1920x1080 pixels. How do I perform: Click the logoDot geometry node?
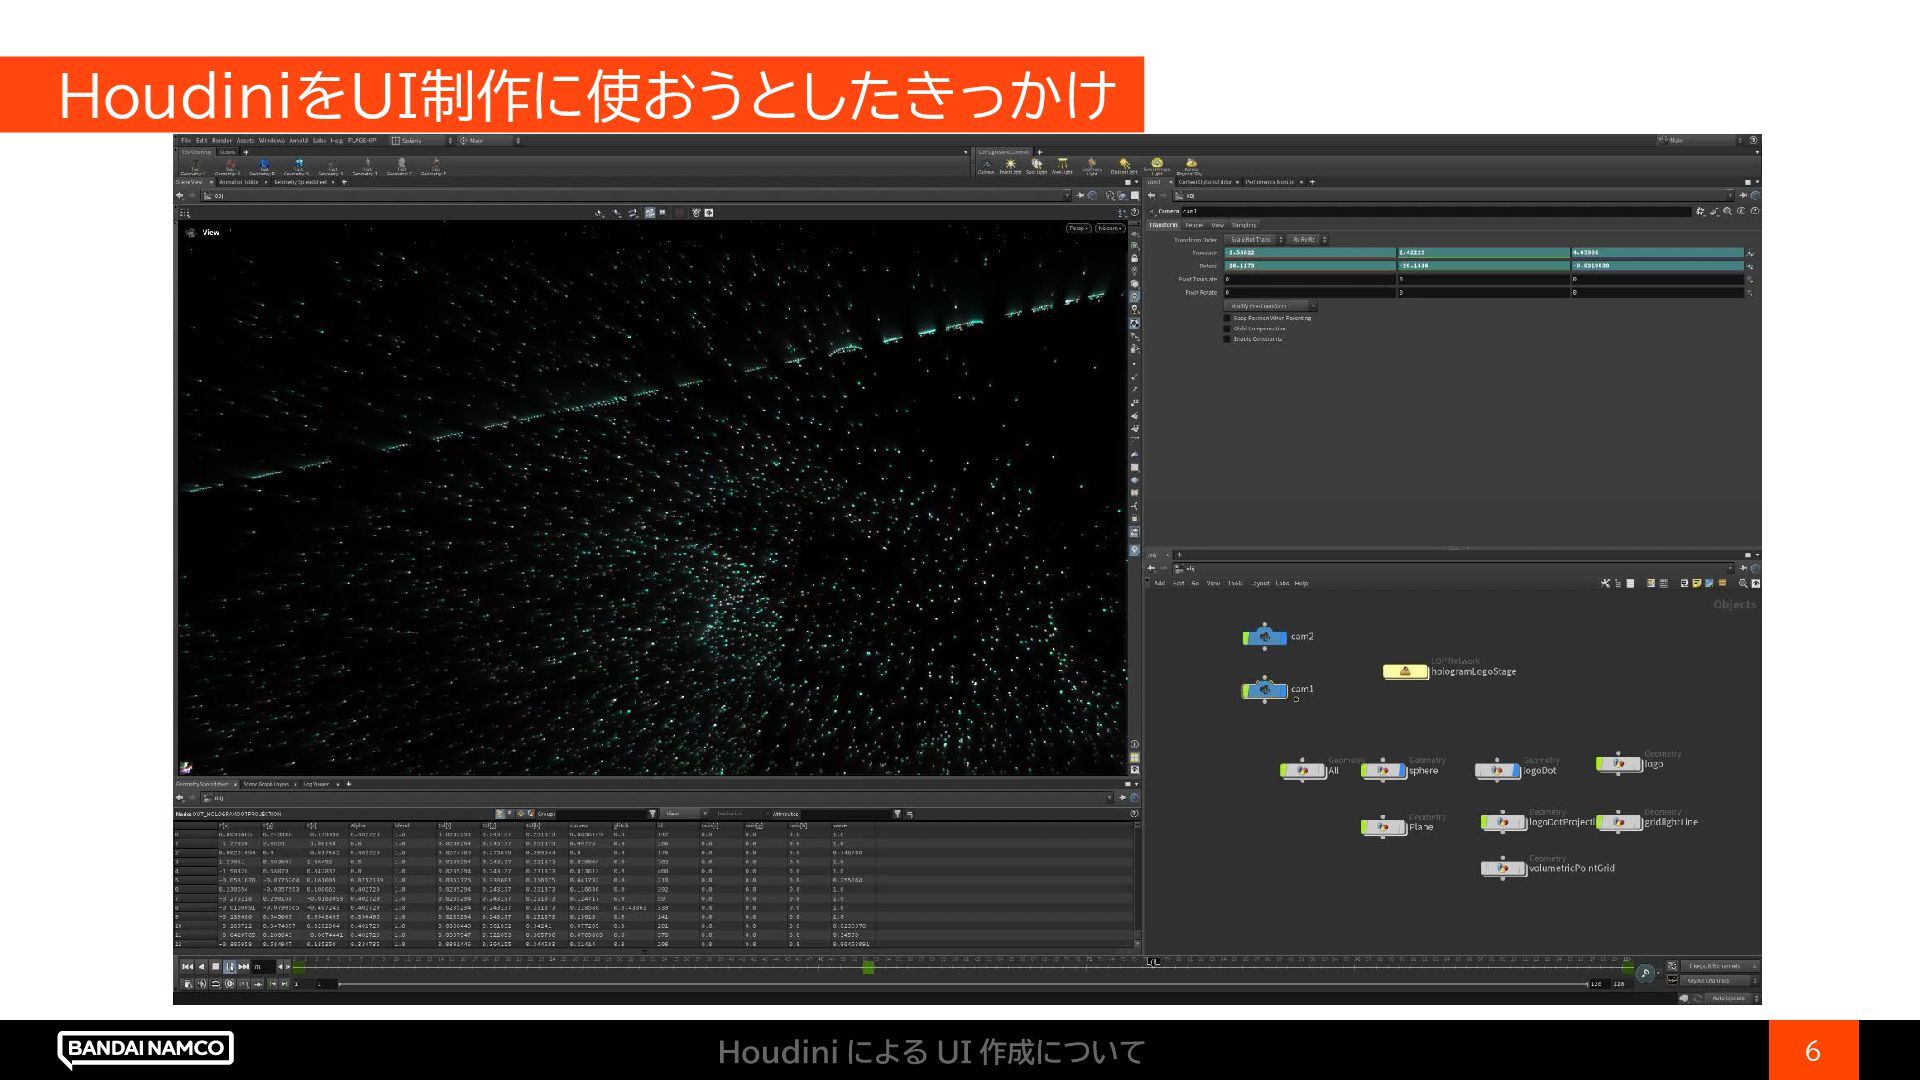[x=1497, y=770]
